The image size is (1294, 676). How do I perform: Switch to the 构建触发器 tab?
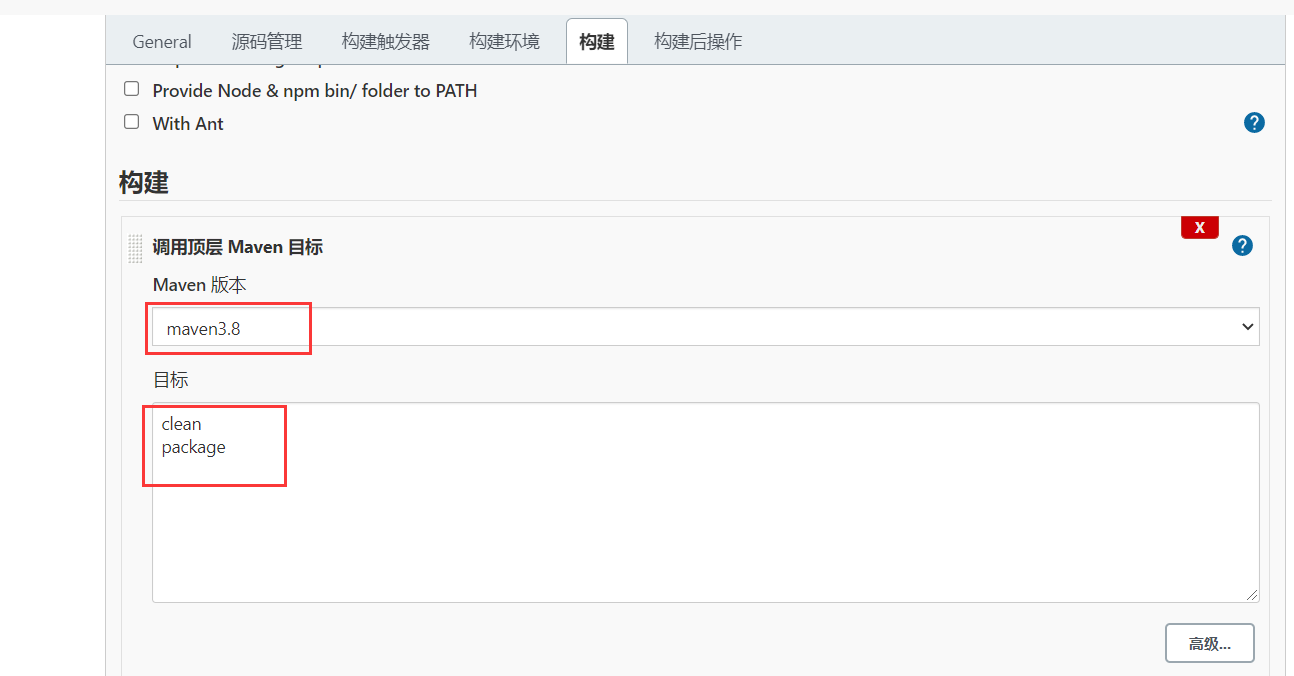pyautogui.click(x=386, y=41)
